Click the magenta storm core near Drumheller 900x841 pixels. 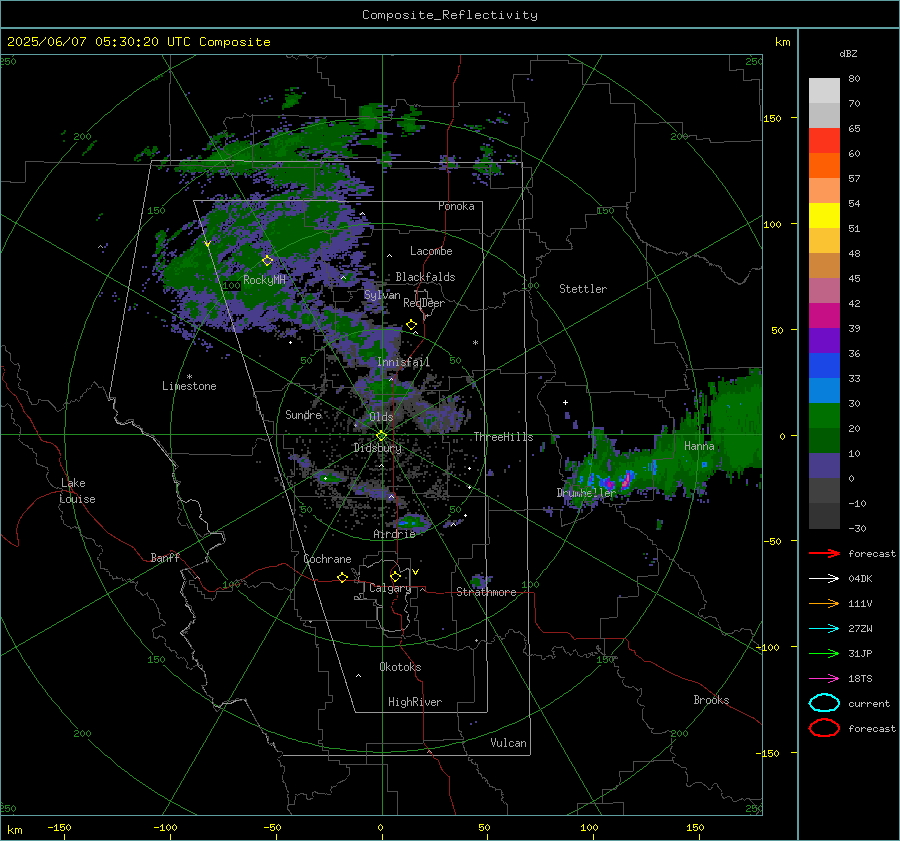627,479
